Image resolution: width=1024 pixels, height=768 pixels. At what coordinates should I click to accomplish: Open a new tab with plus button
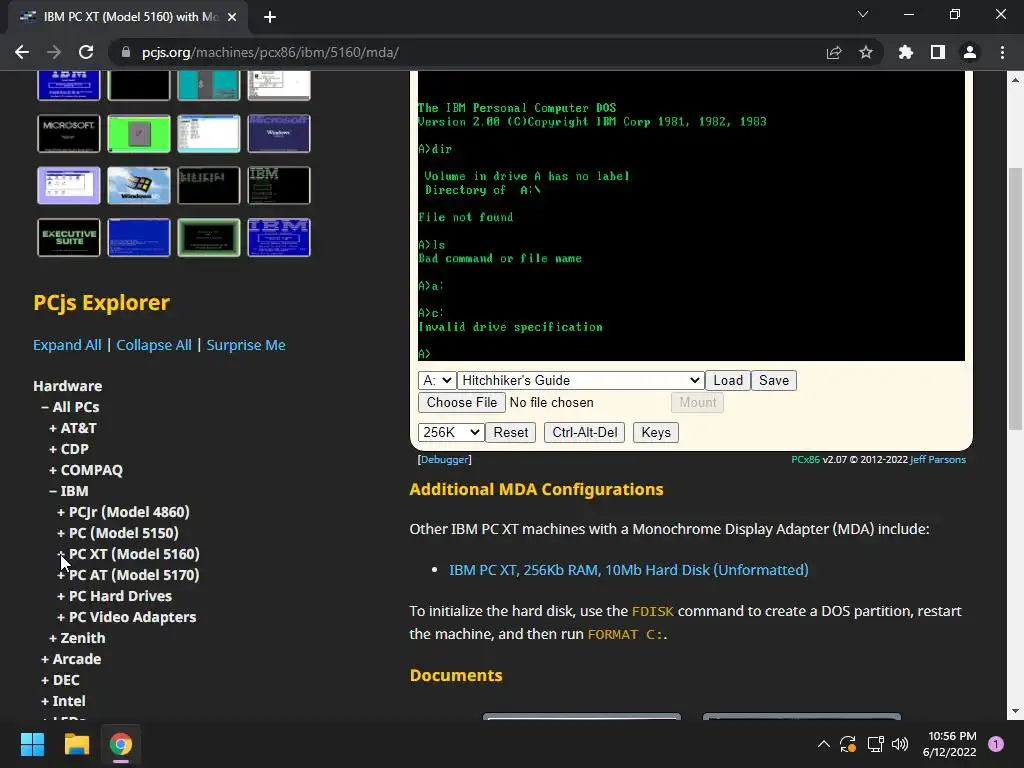[x=270, y=17]
